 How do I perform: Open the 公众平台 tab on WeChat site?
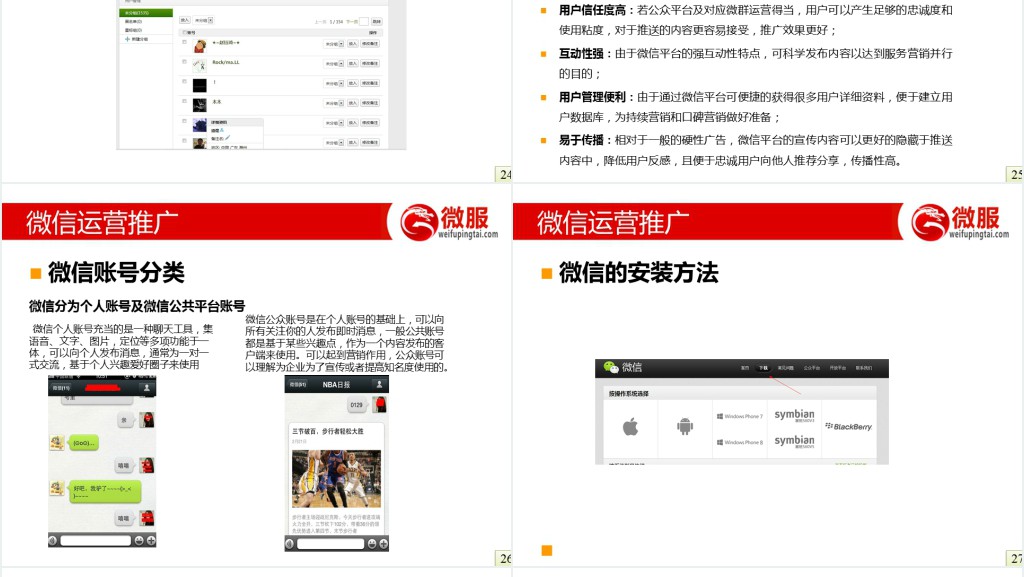coord(812,368)
